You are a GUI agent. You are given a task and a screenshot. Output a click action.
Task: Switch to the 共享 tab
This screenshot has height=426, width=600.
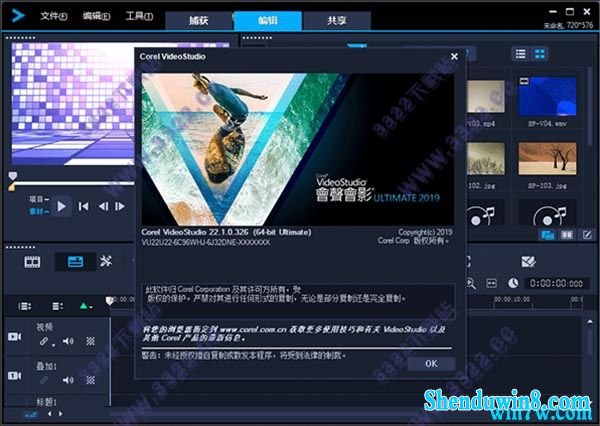(x=337, y=20)
